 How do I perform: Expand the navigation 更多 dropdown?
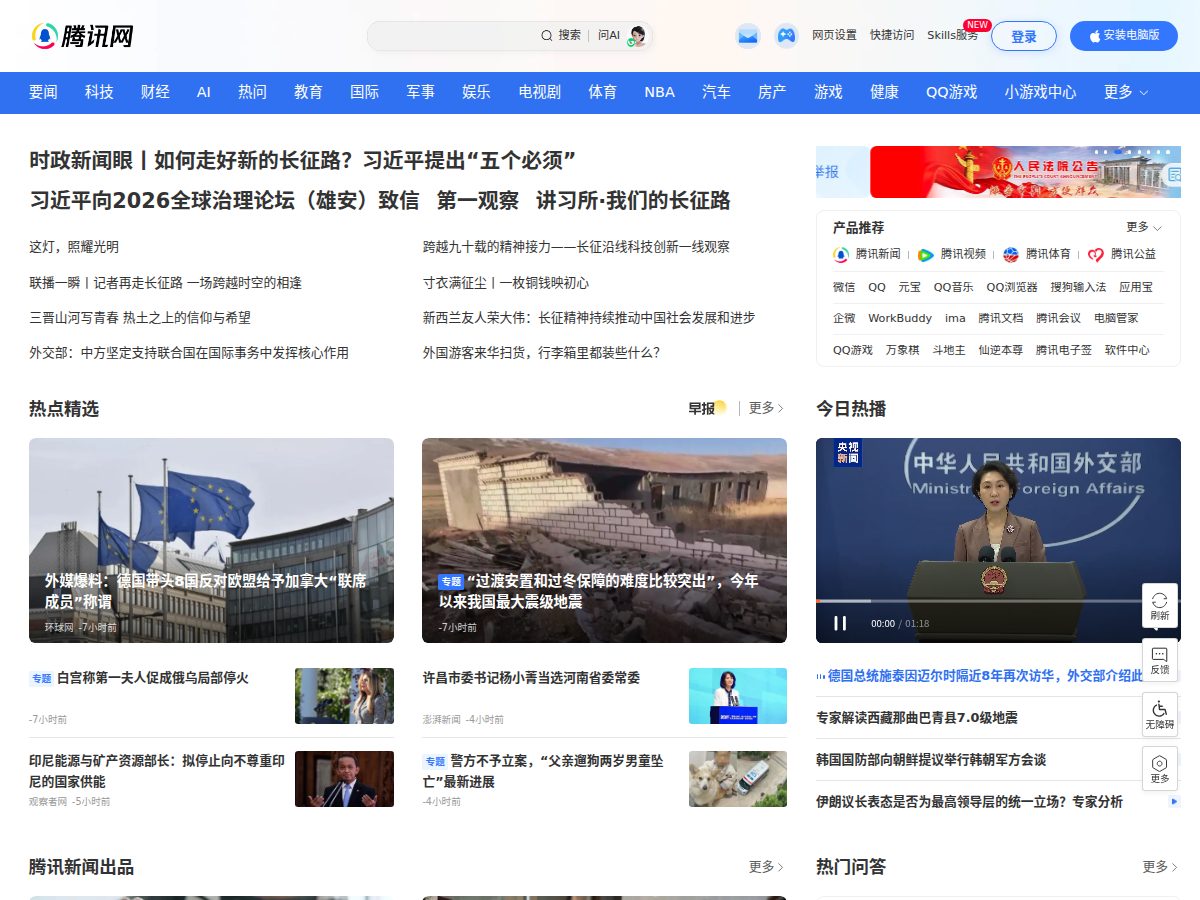pos(1126,92)
